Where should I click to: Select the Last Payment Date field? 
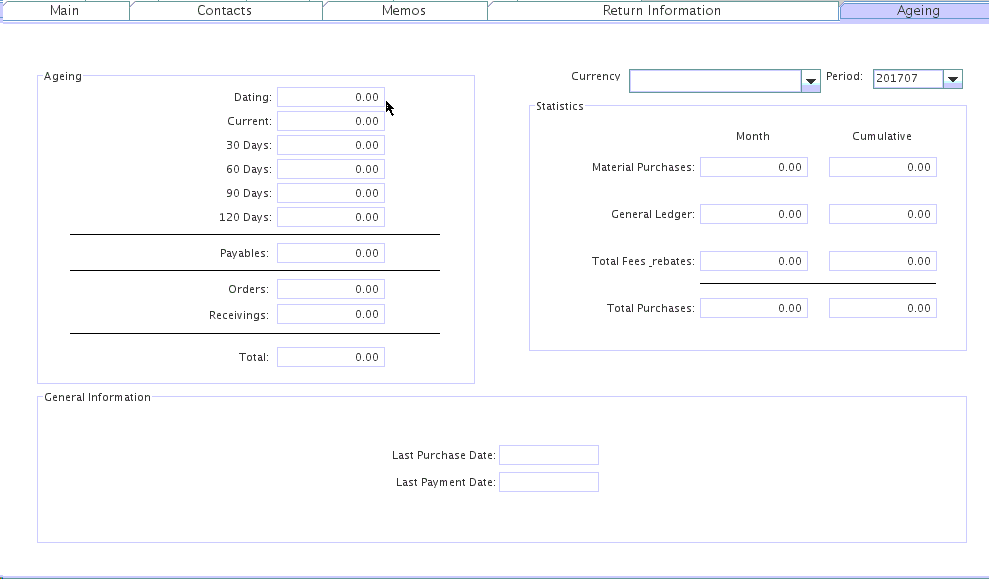click(x=548, y=482)
